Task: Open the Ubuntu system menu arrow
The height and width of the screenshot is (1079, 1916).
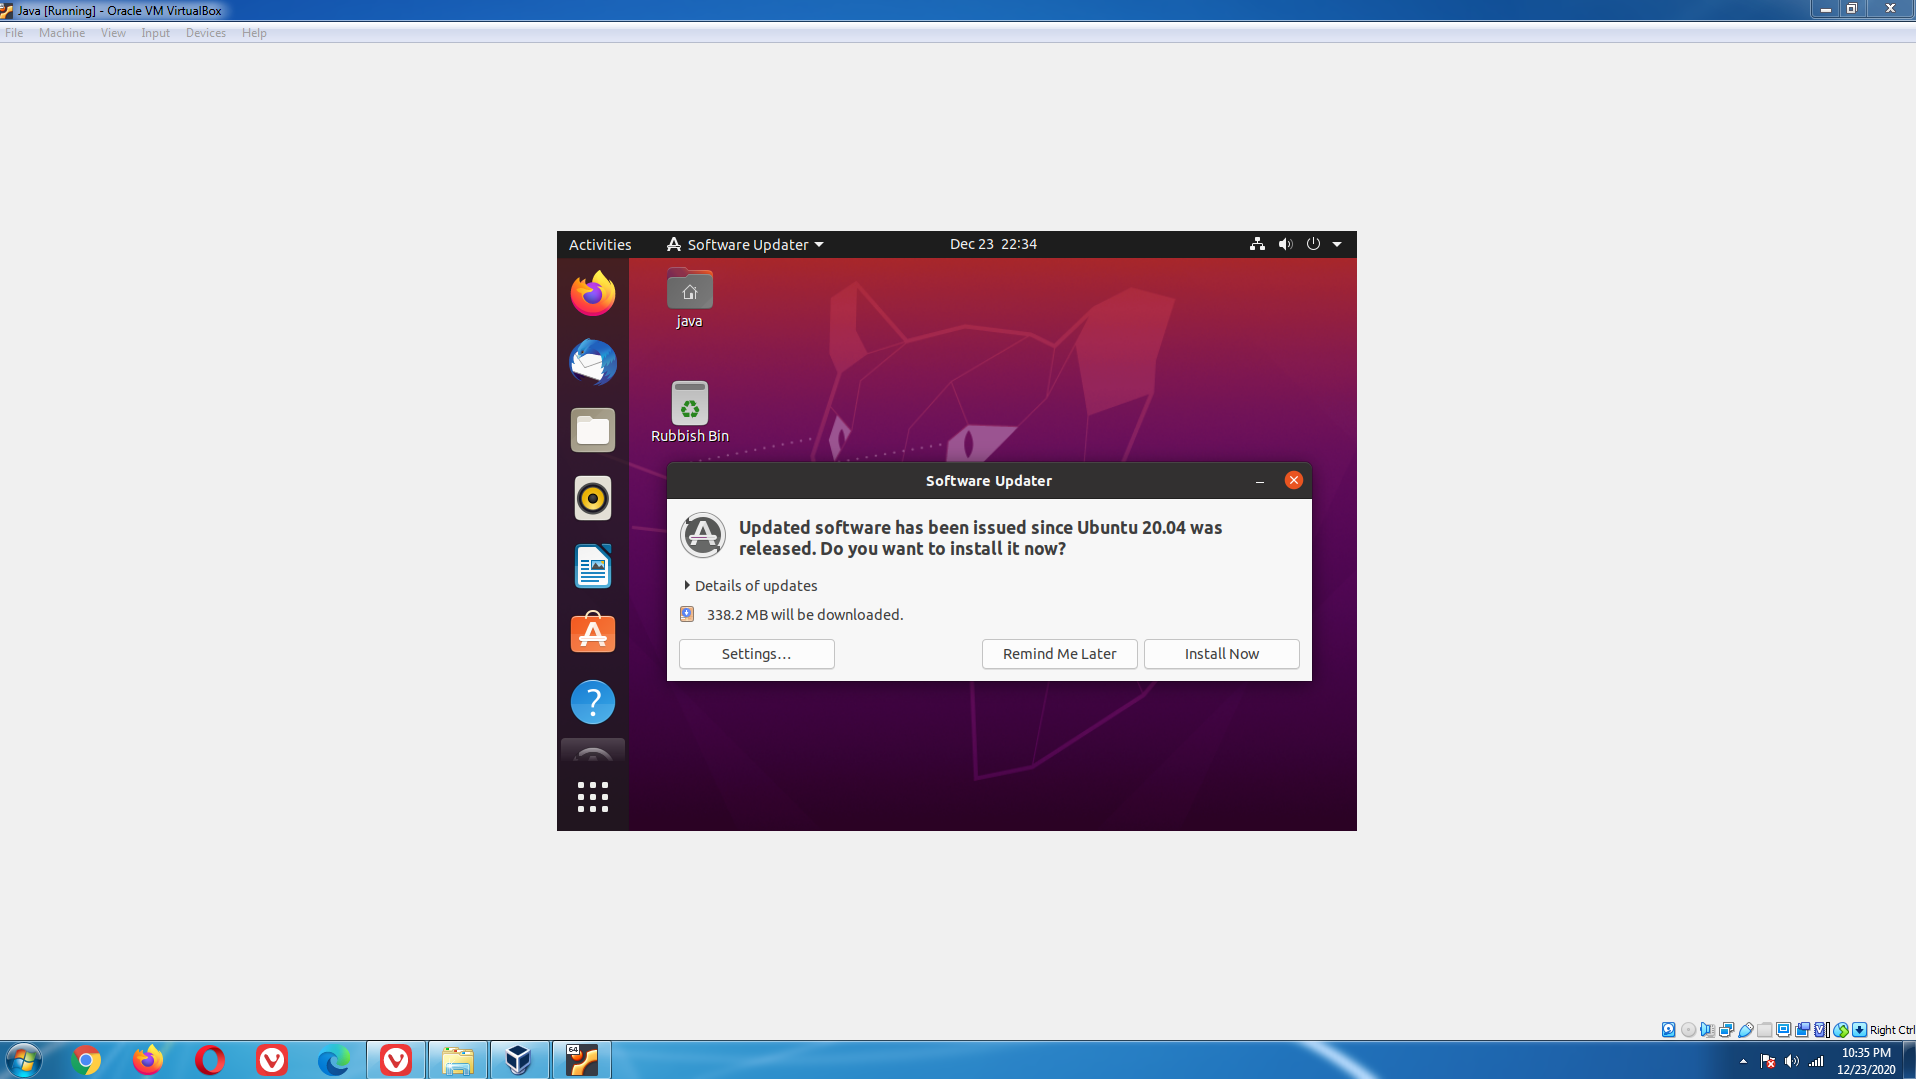Action: (1337, 244)
